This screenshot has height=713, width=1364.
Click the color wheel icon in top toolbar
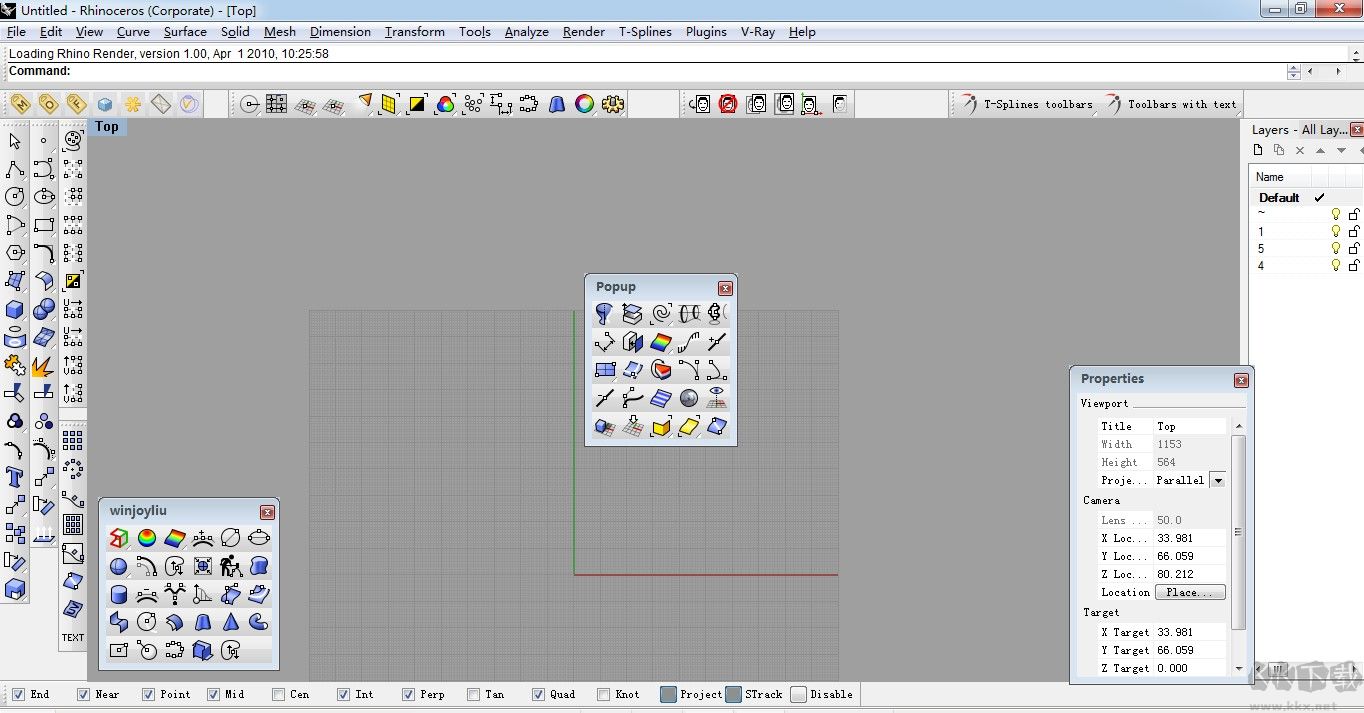[585, 104]
